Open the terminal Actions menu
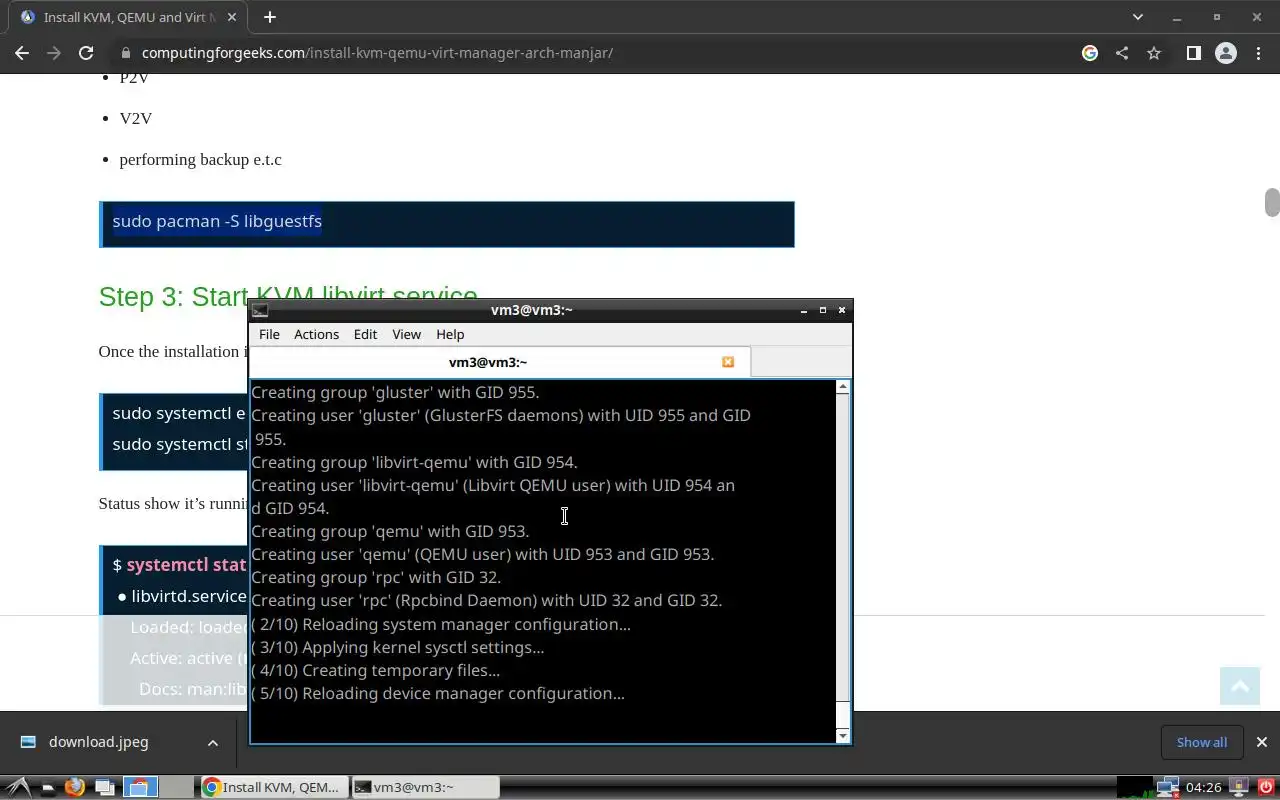This screenshot has height=800, width=1280. pos(316,334)
